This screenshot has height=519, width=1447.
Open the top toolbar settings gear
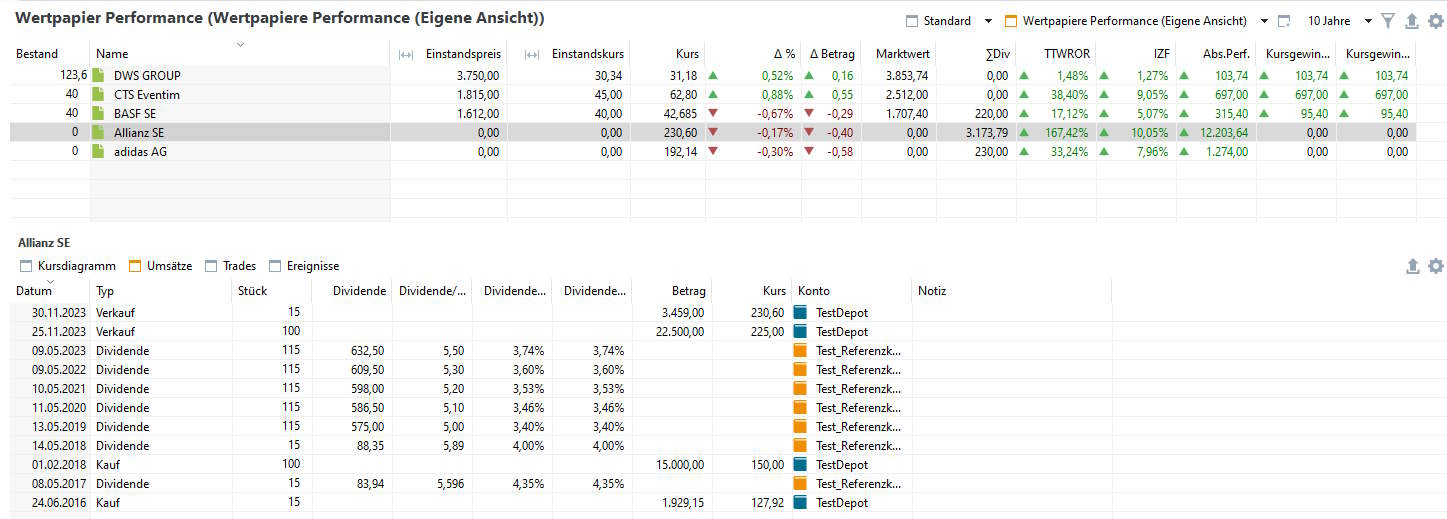(1436, 21)
